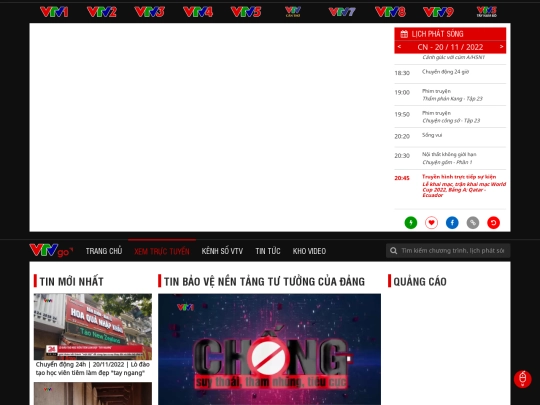Click the red reload icon
The width and height of the screenshot is (540, 405).
[494, 222]
